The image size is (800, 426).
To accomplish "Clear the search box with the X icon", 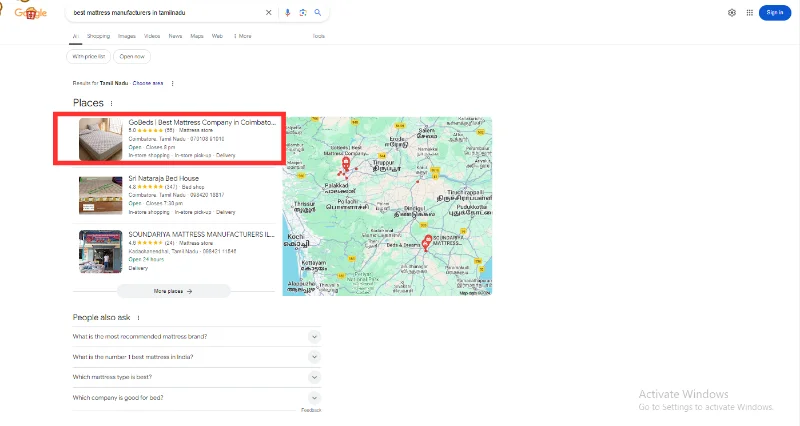I will click(268, 13).
